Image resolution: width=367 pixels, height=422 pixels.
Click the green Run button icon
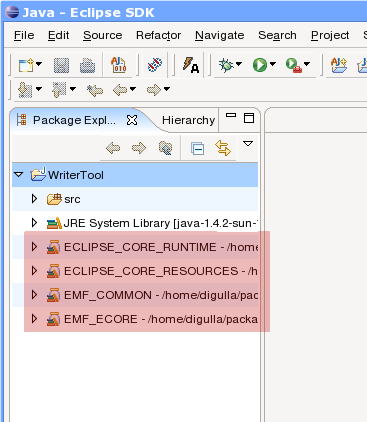pyautogui.click(x=260, y=65)
